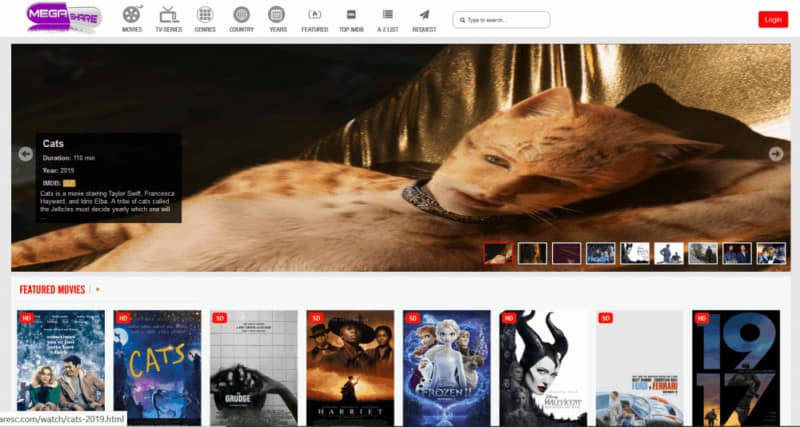Click the Cats description paragraph in caption

pos(107,202)
